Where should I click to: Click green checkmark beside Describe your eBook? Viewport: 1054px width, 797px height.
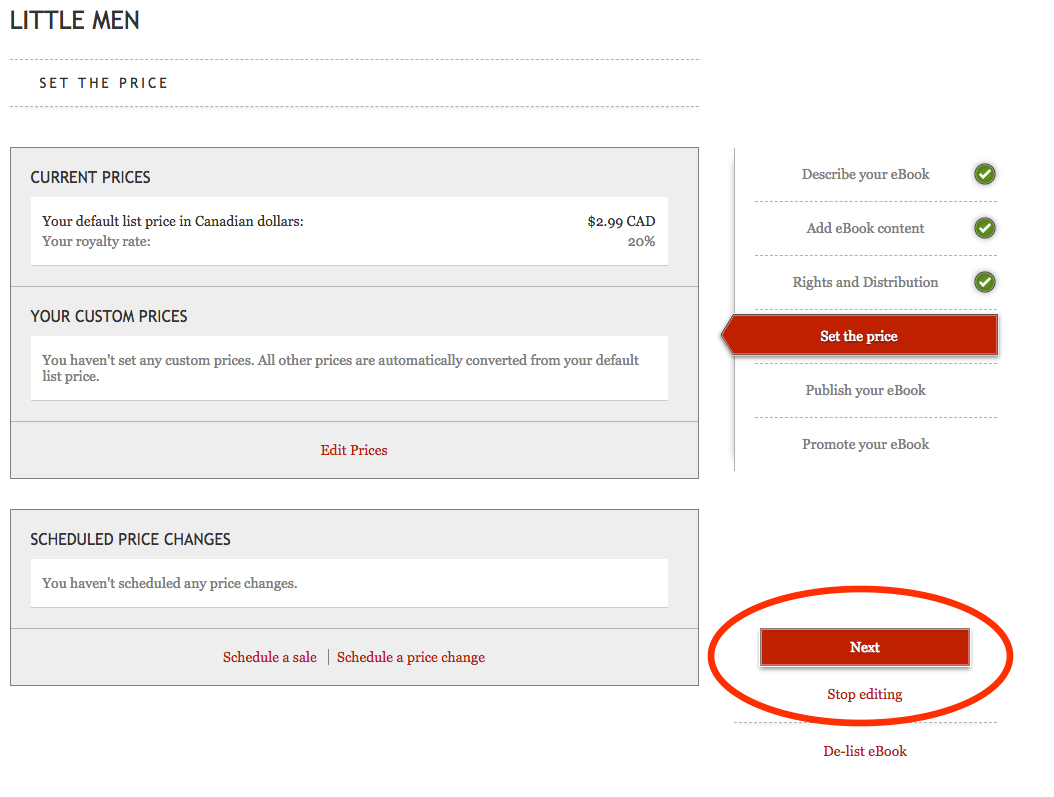coord(985,175)
